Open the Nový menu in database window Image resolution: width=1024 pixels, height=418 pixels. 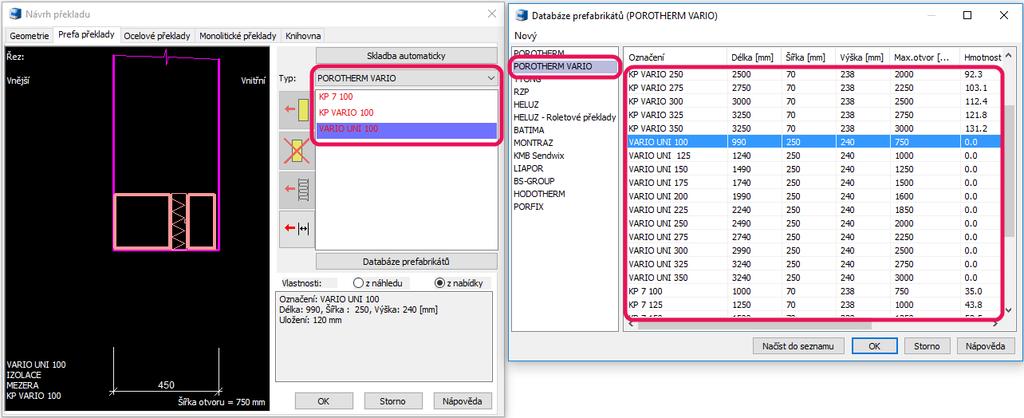(525, 36)
